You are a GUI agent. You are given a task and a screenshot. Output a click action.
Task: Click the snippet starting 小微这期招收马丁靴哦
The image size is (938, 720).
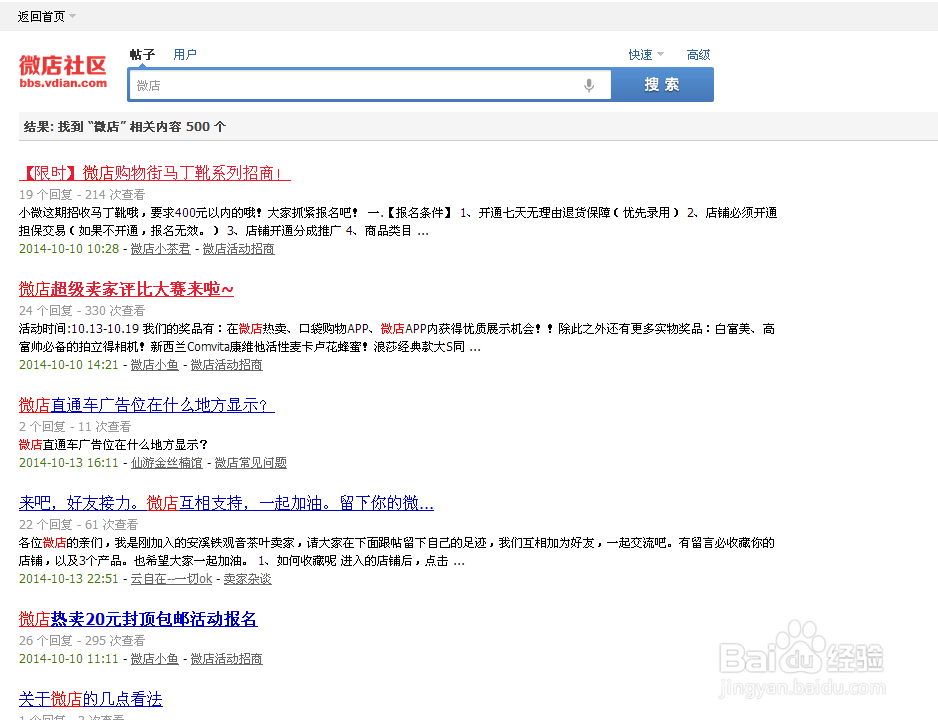click(x=398, y=222)
